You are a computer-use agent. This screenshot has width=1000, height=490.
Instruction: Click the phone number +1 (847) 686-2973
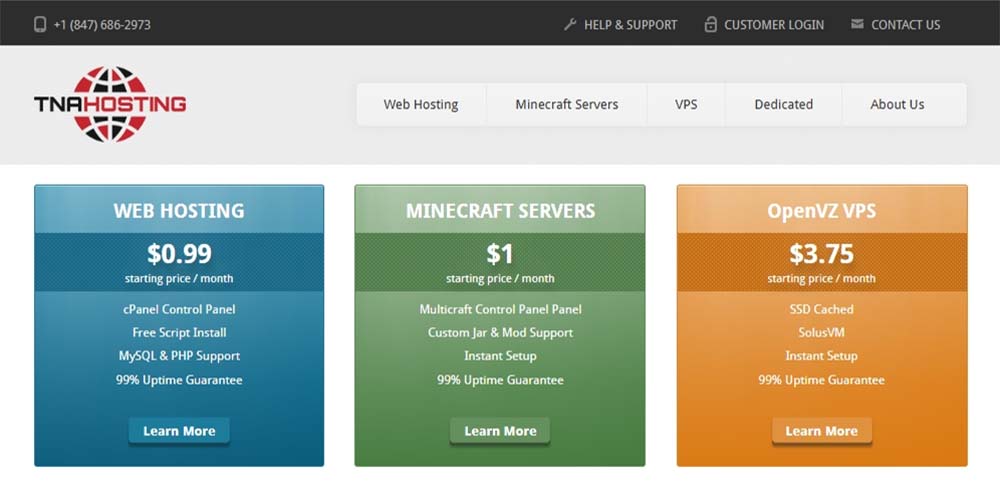pyautogui.click(x=102, y=25)
